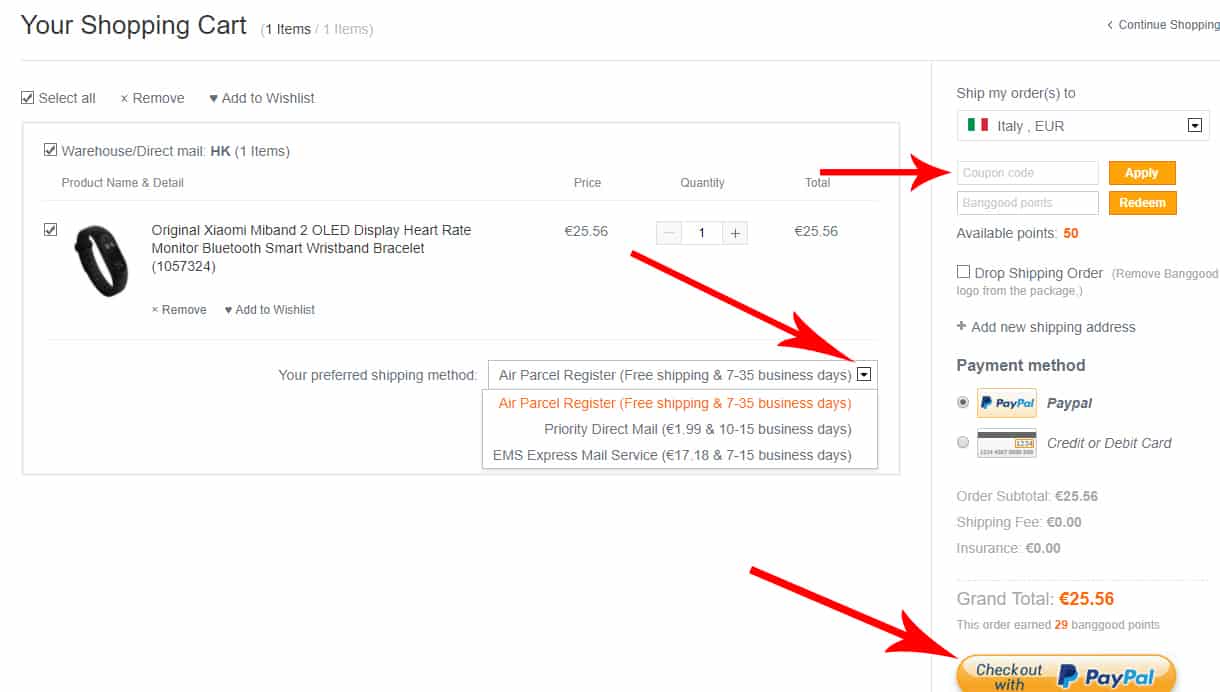Click Continue Shopping link
The image size is (1220, 692).
1163,25
